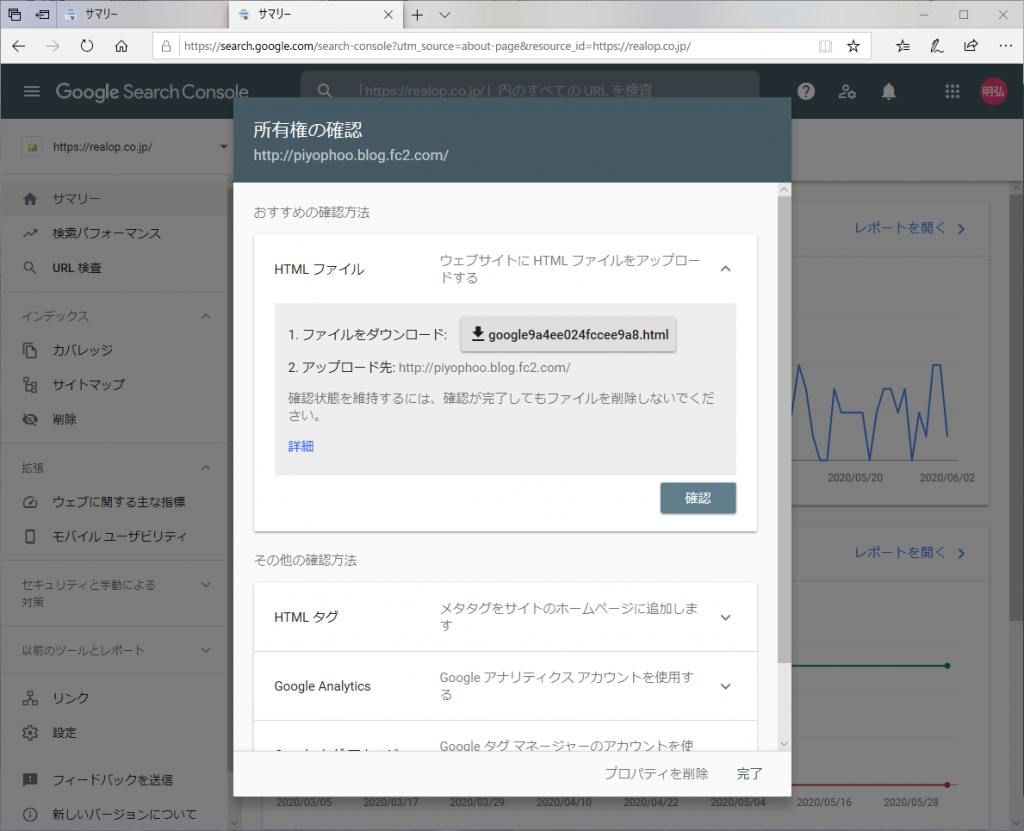Click the 確認 verify button
This screenshot has width=1024, height=831.
pyautogui.click(x=698, y=498)
